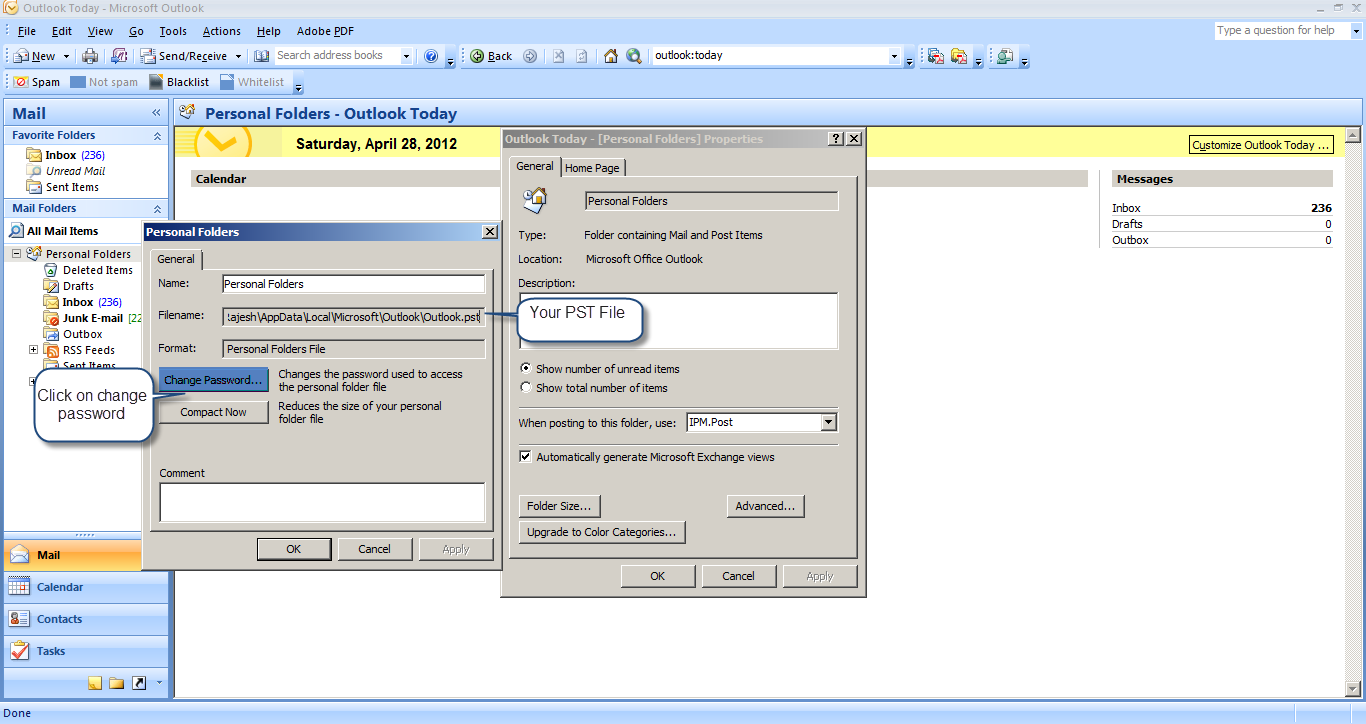Select Show number of unread items
The image size is (1366, 724).
coord(526,369)
